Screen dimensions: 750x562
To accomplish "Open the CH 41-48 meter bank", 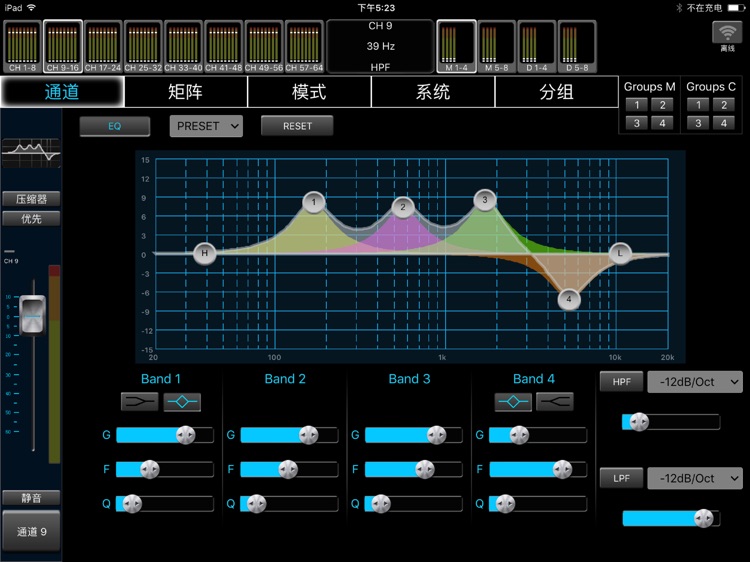I will click(x=223, y=46).
